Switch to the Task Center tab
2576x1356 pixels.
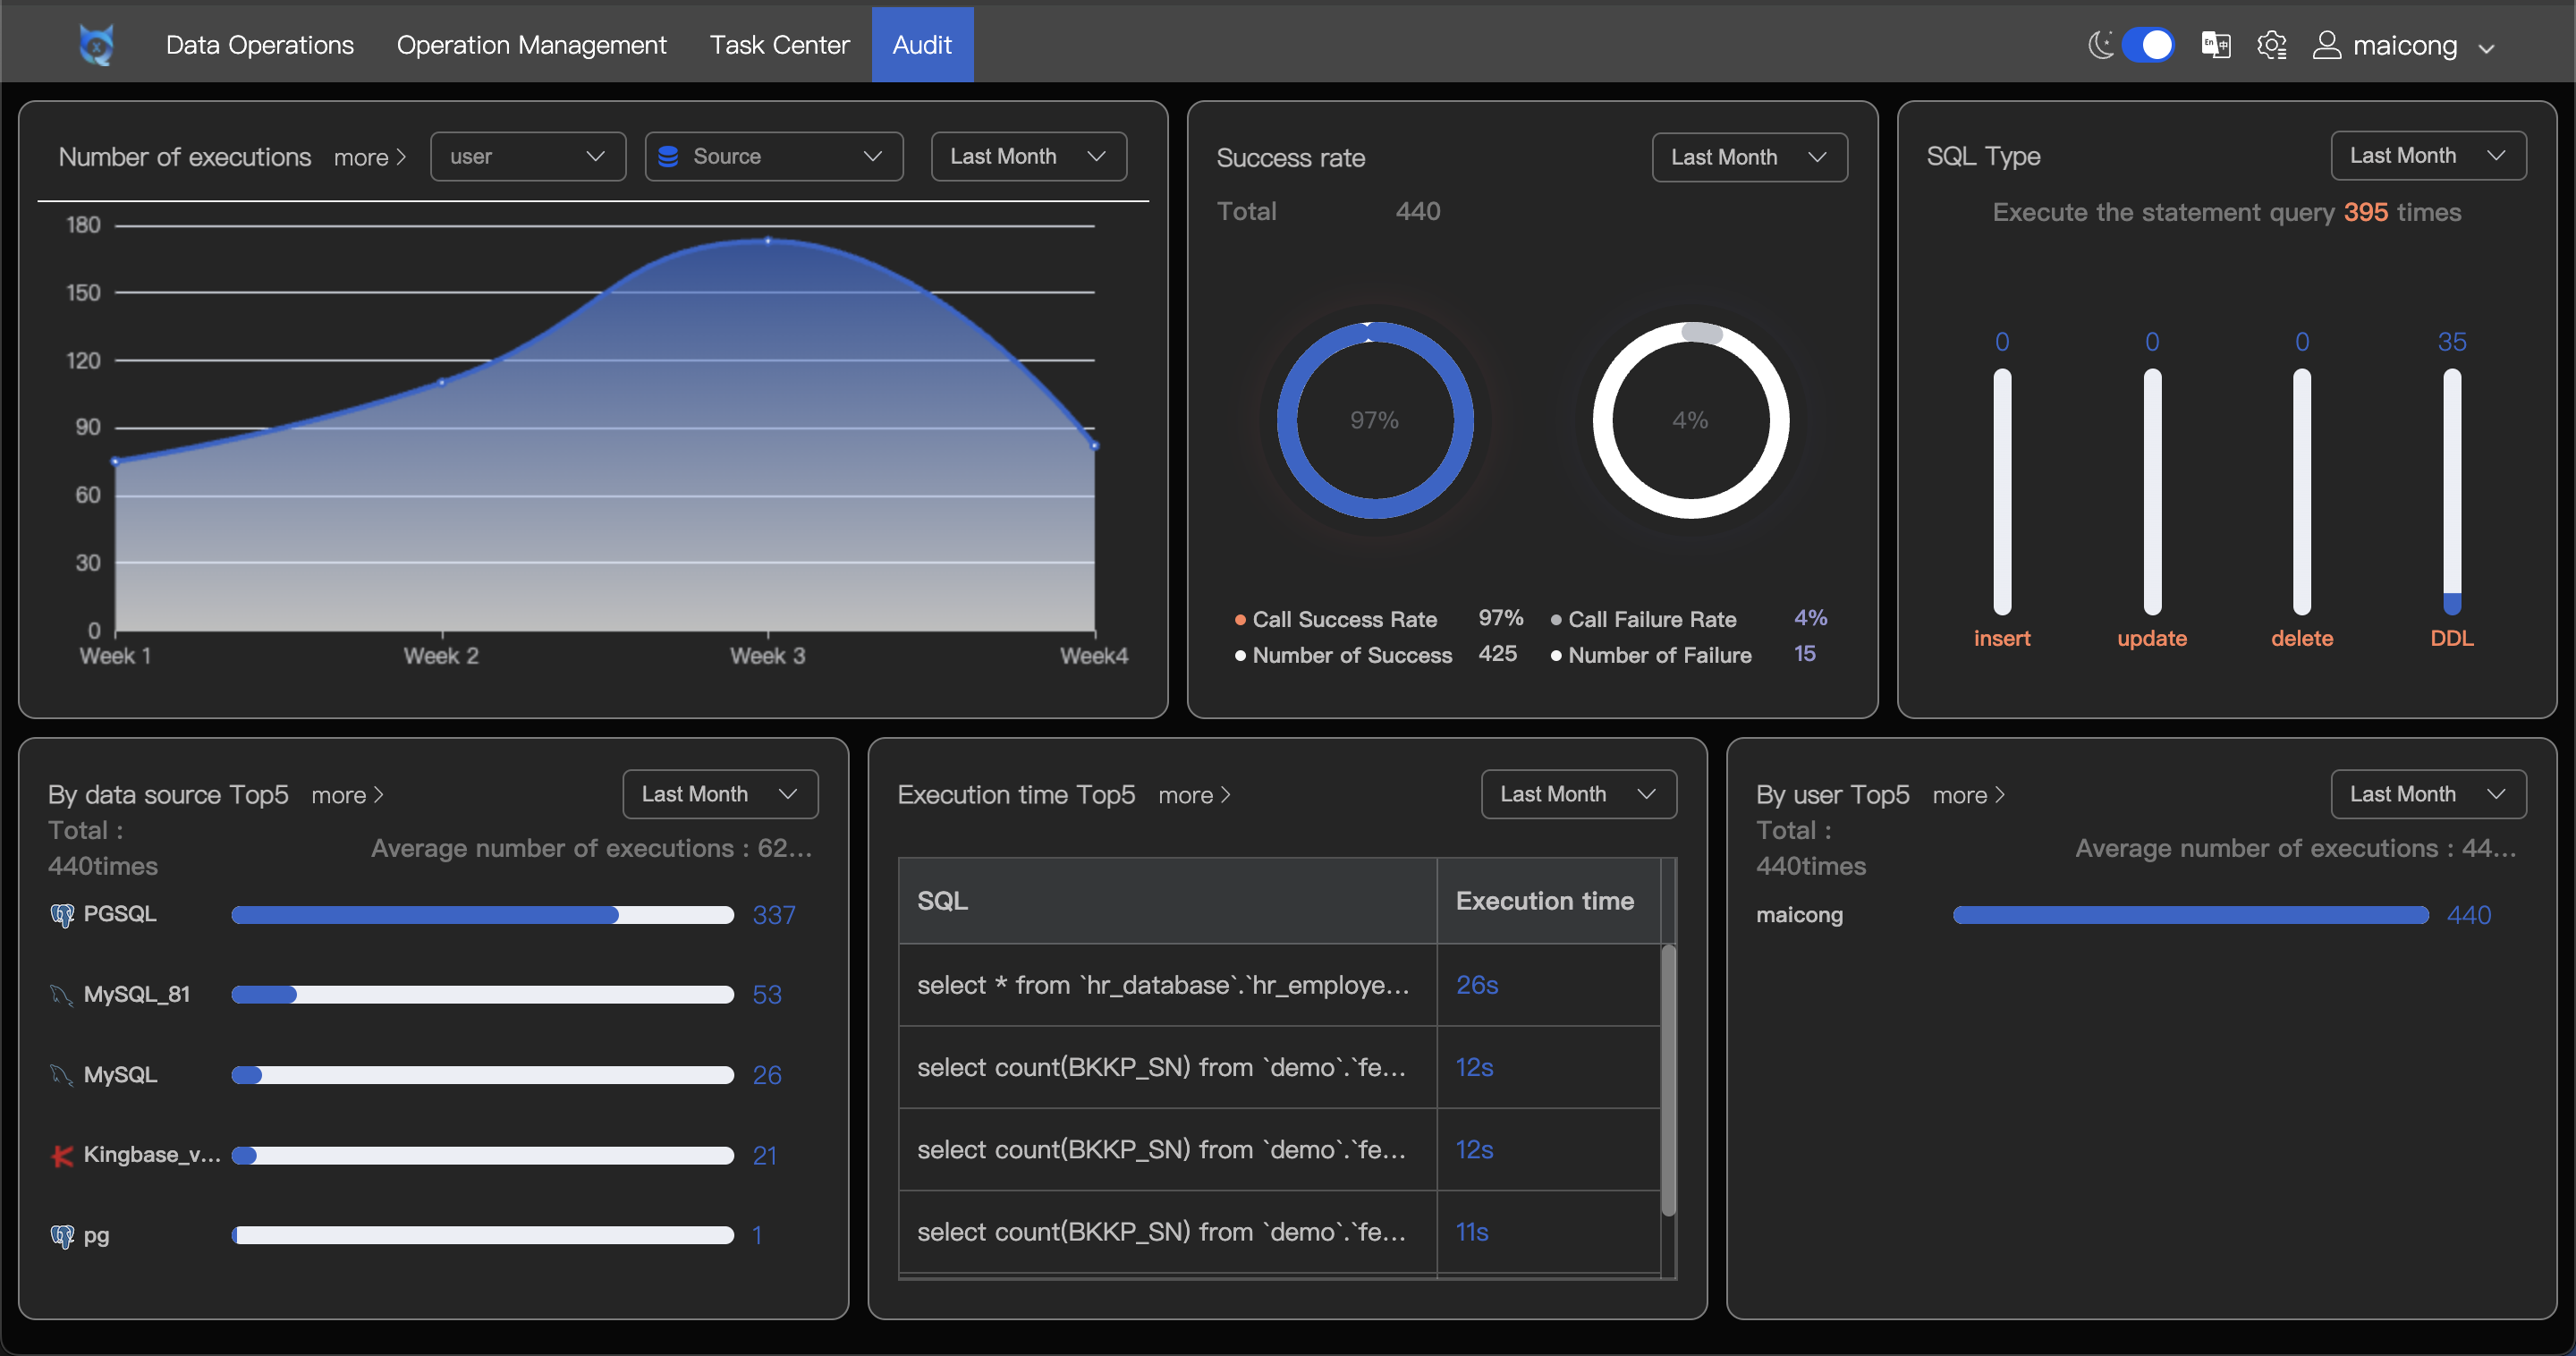tap(779, 45)
